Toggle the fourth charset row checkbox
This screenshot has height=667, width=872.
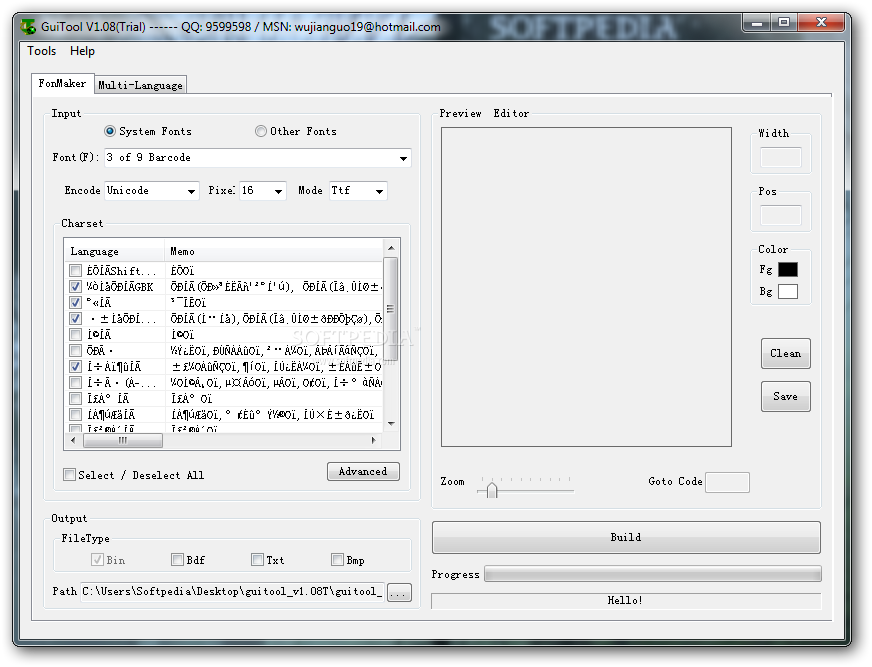coord(75,319)
